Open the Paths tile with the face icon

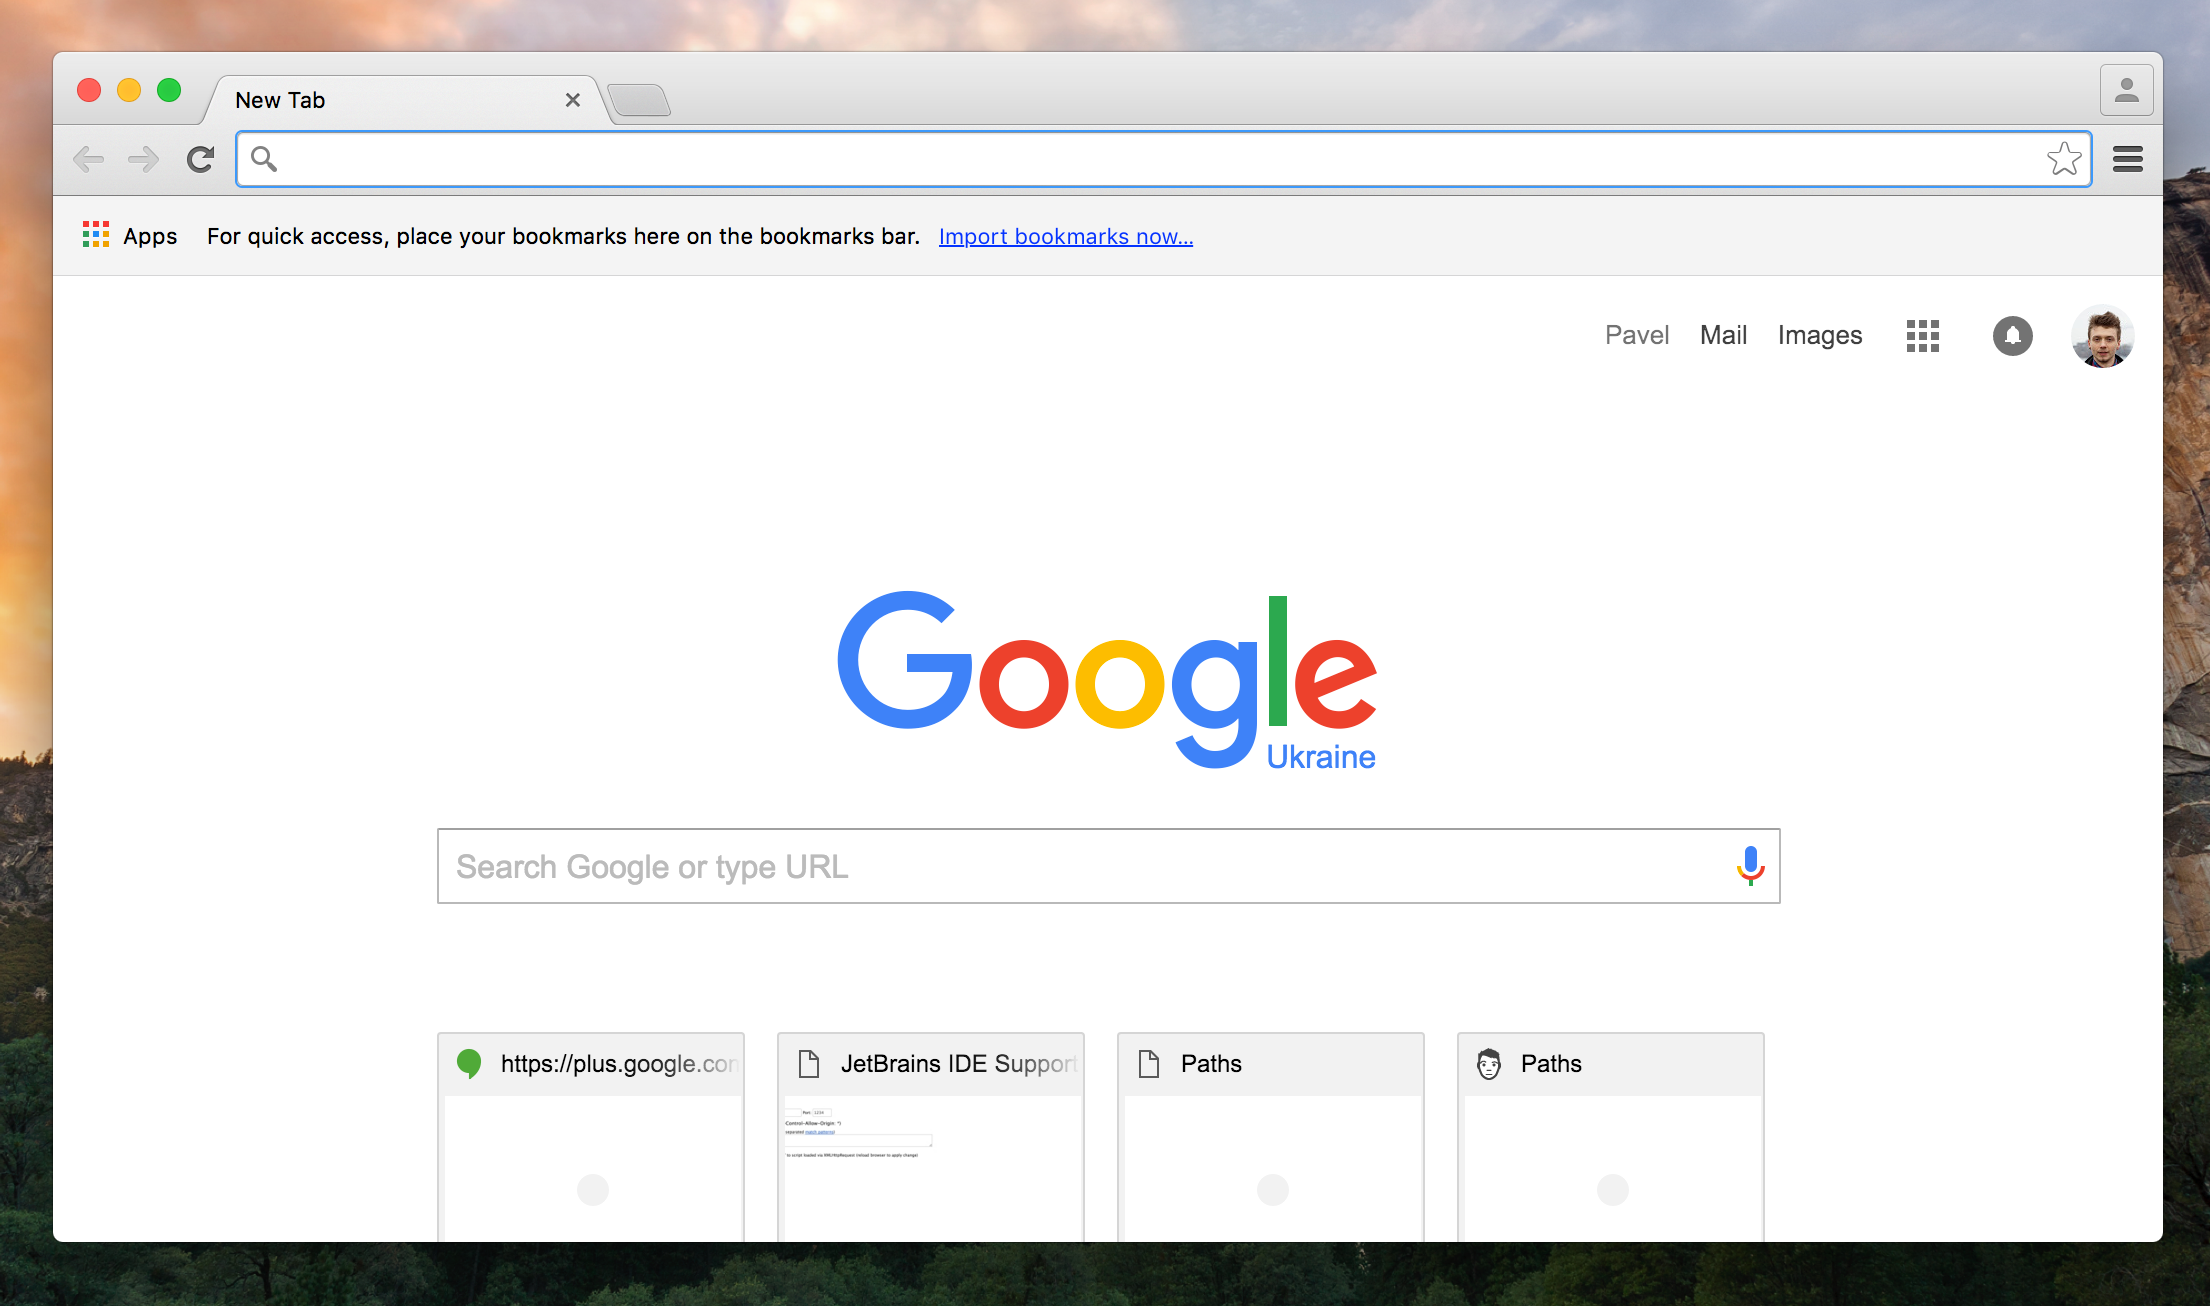[x=1611, y=1137]
